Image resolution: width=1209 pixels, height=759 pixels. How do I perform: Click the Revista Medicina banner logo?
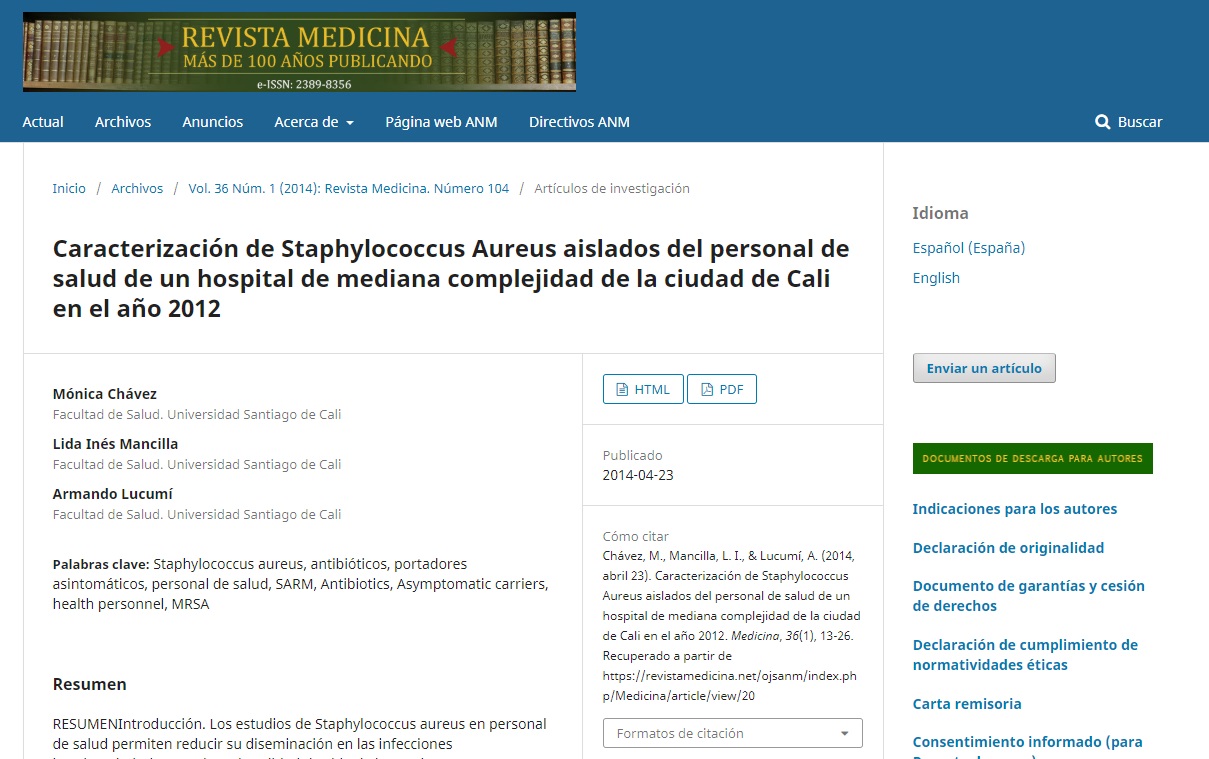click(299, 52)
